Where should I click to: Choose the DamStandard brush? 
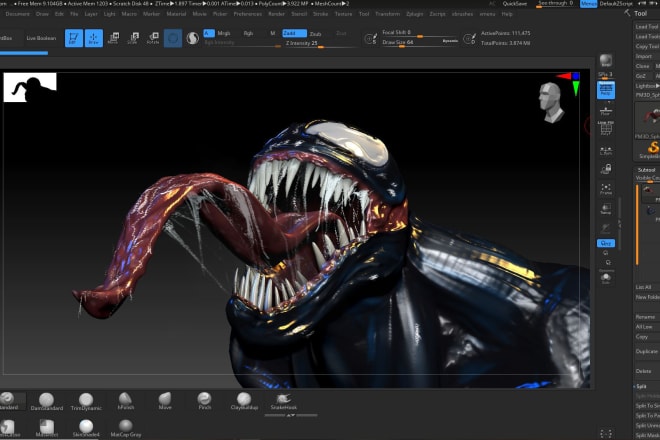(47, 402)
